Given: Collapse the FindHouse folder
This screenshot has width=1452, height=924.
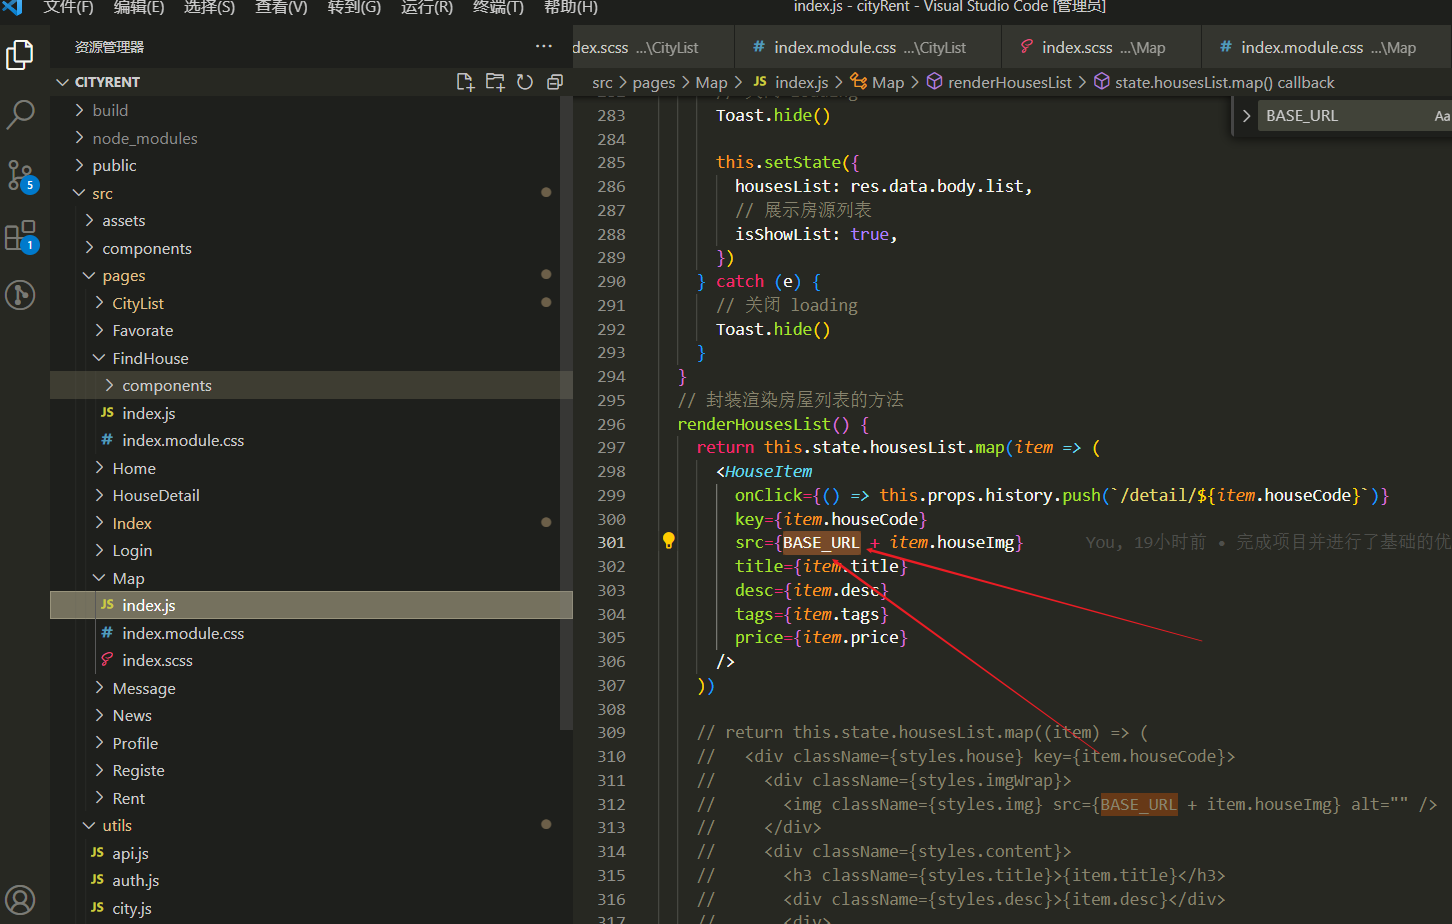Looking at the screenshot, I should tap(312, 358).
